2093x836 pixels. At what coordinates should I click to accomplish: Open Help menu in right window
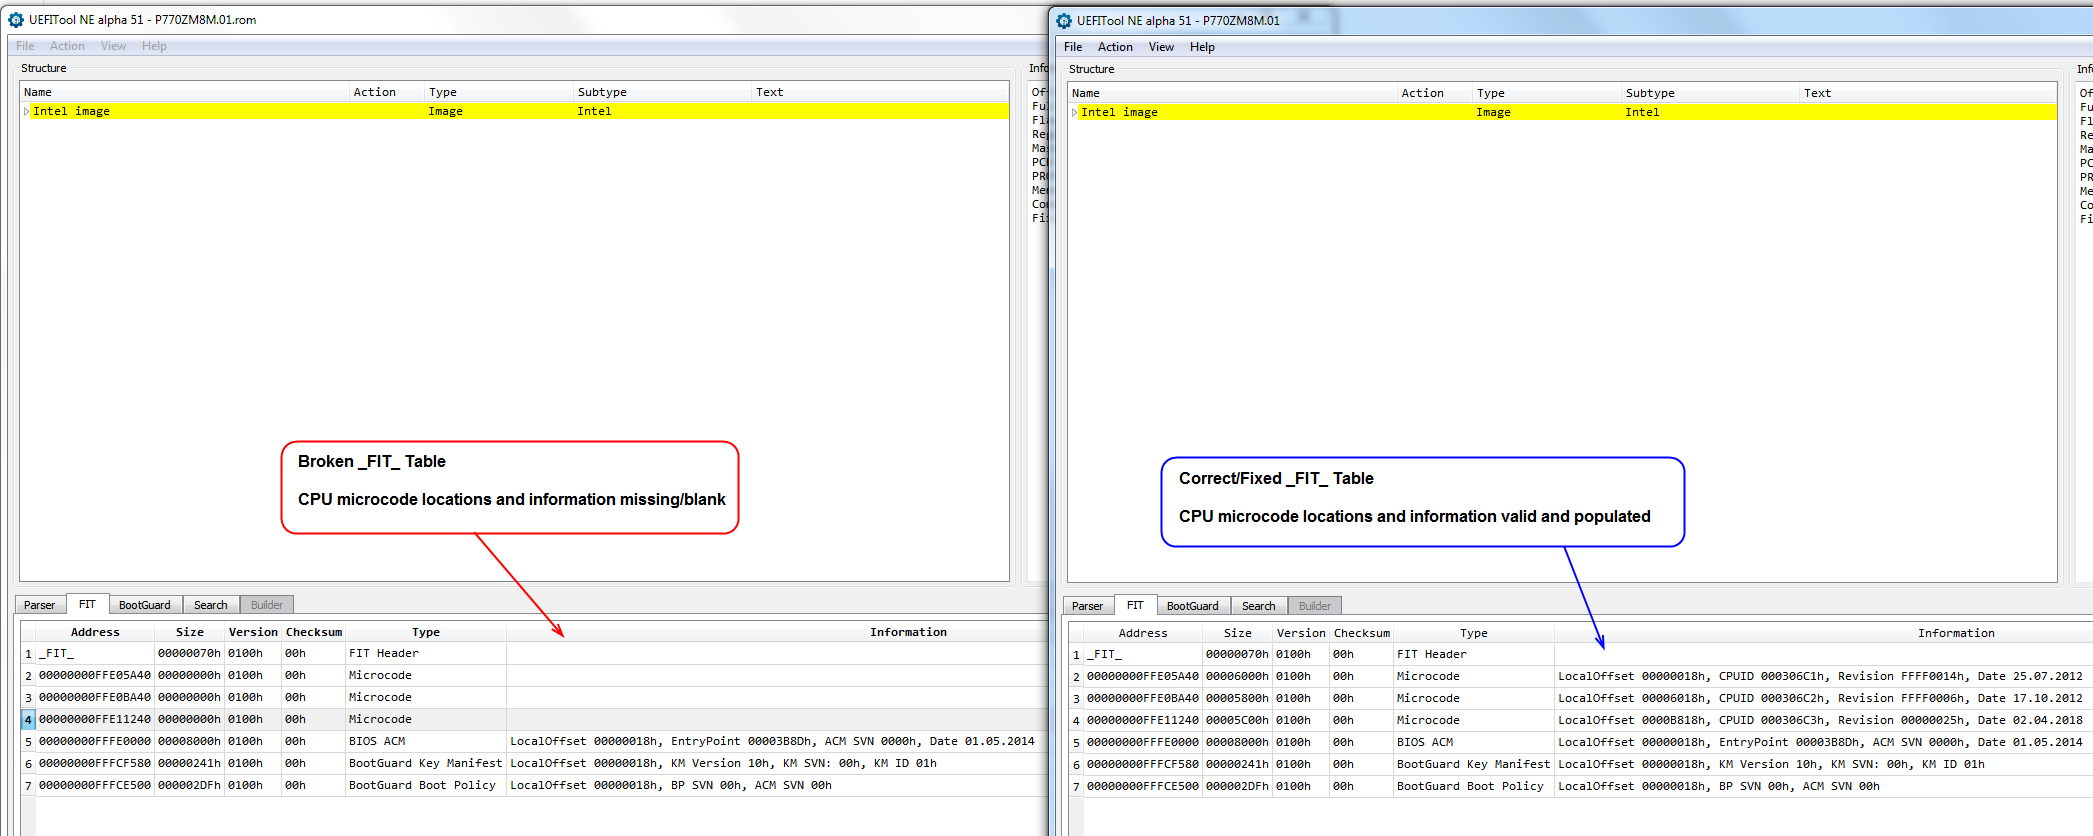pyautogui.click(x=1202, y=47)
